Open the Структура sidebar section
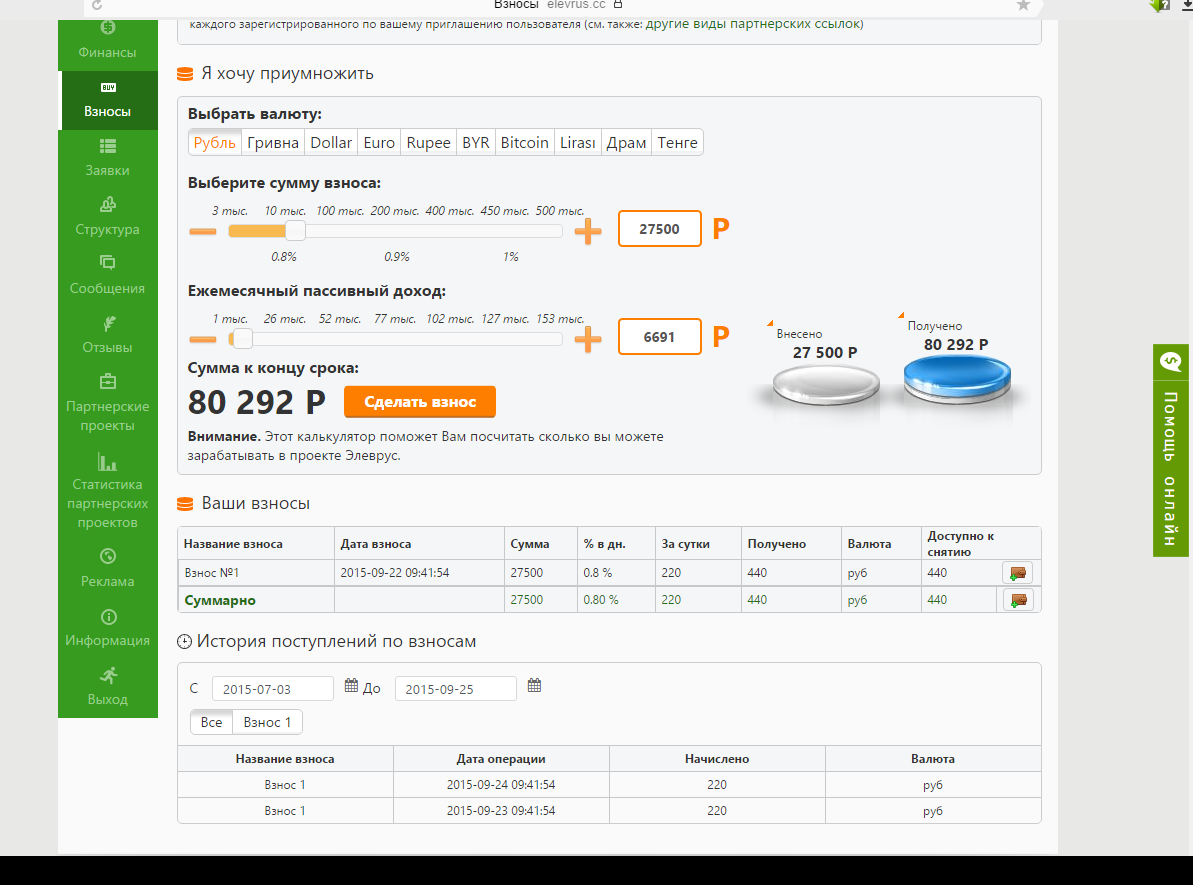 coord(107,217)
